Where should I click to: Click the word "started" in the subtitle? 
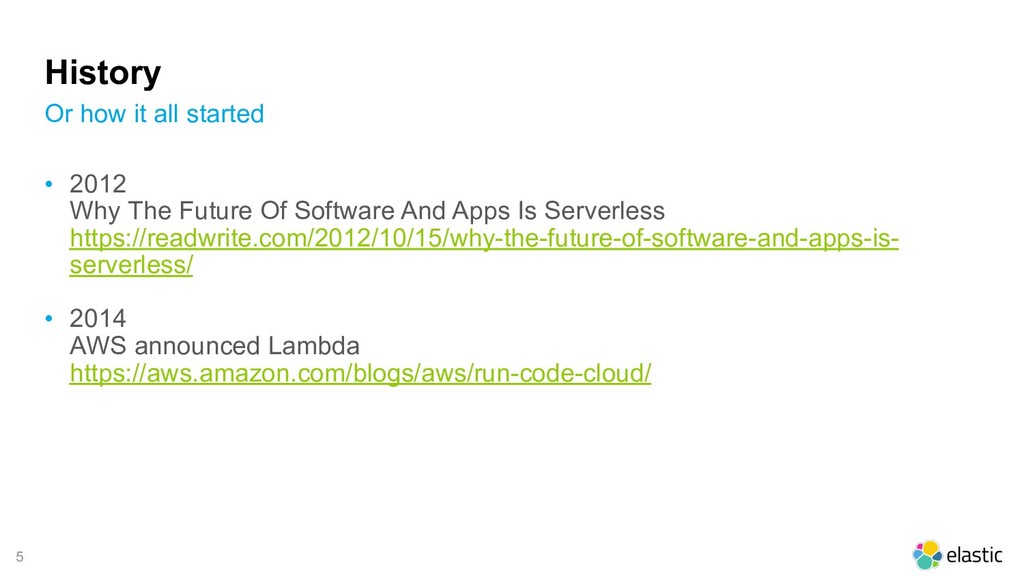[225, 114]
